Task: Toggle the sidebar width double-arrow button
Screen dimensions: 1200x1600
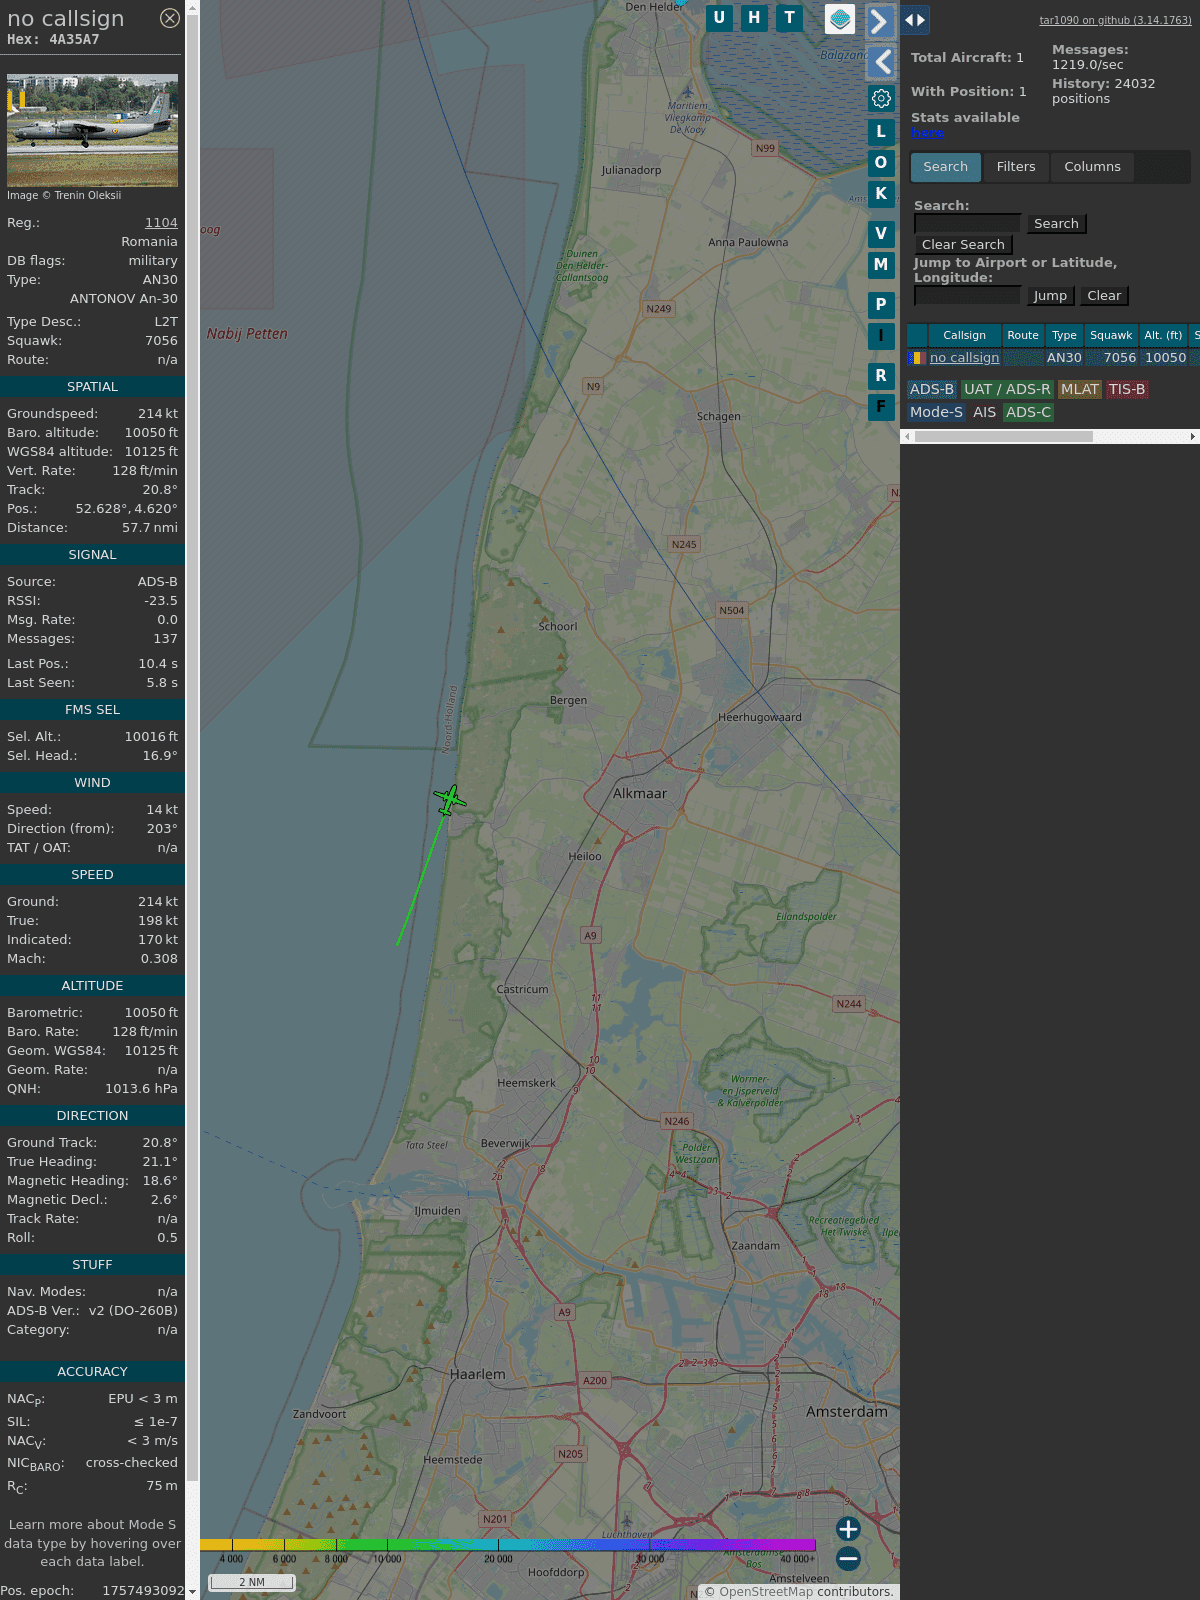Action: click(914, 20)
